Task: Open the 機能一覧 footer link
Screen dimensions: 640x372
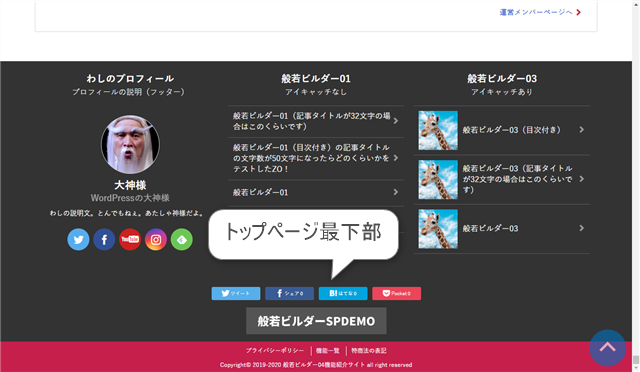Action: click(x=328, y=350)
